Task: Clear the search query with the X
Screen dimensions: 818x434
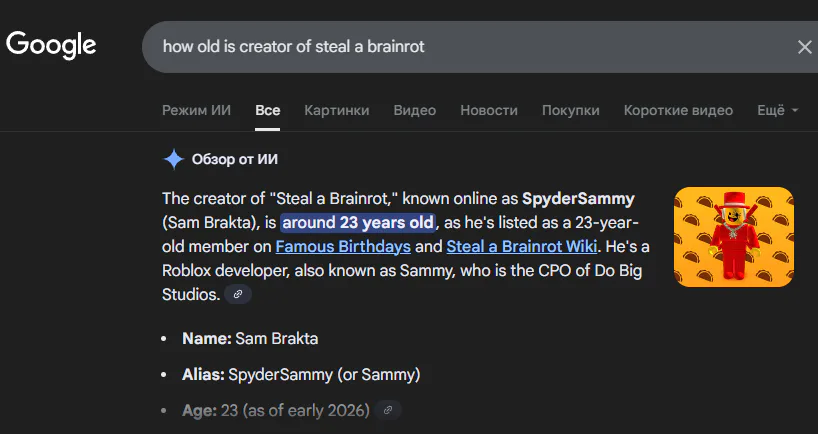Action: click(804, 47)
